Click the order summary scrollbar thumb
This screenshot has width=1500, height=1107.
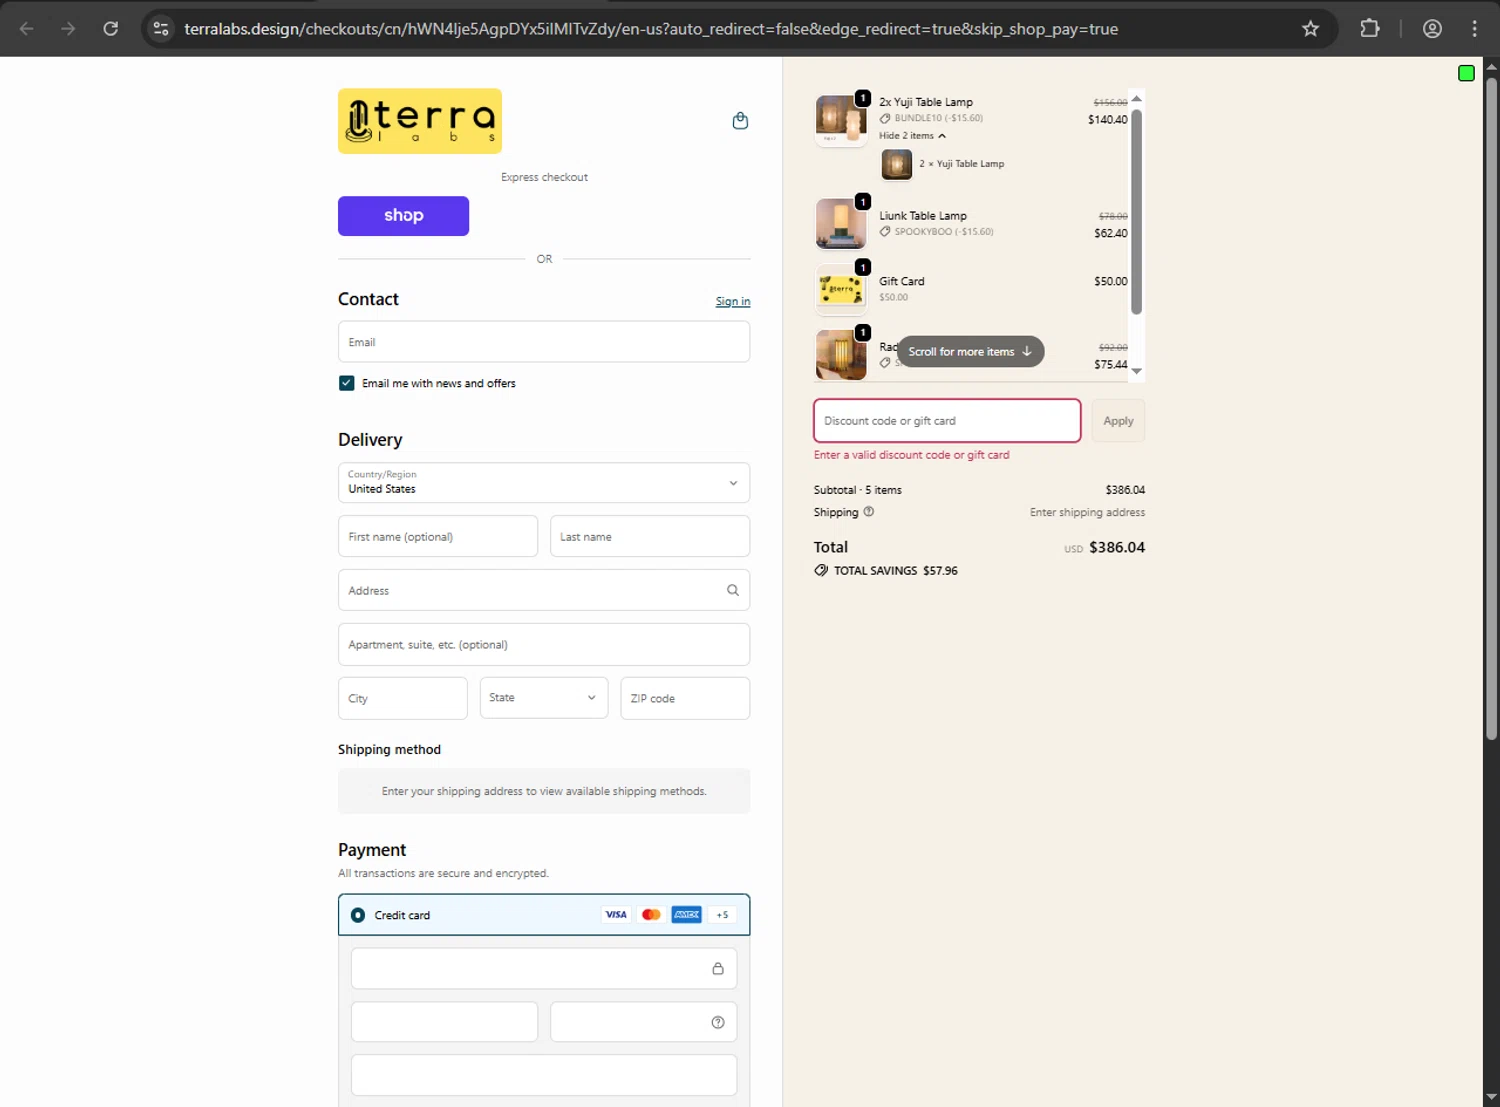1136,211
